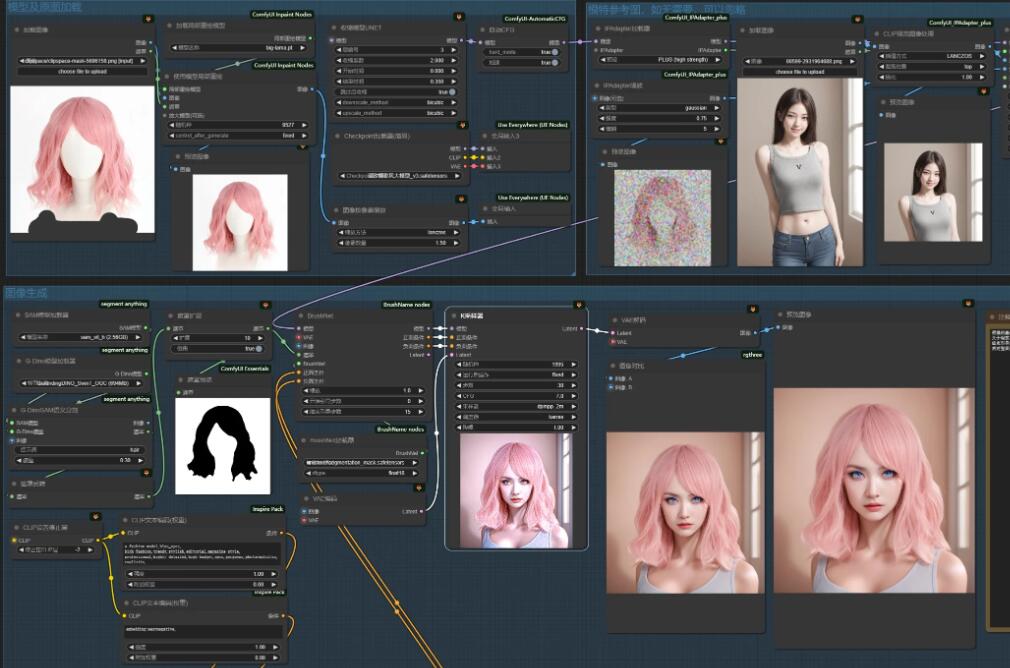Click the 1.50 scale factor field
The height and width of the screenshot is (668, 1010).
[397, 243]
